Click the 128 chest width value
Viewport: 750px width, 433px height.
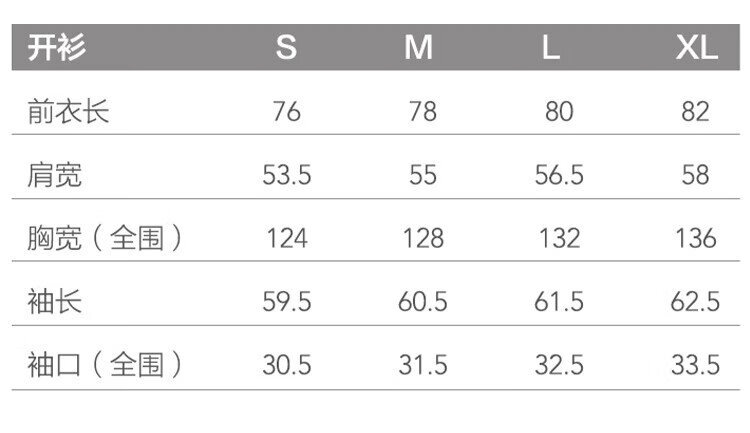click(423, 238)
